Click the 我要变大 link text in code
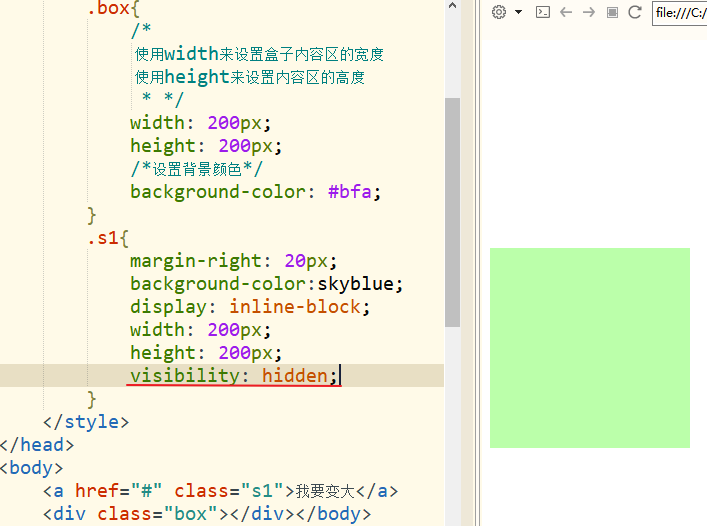The image size is (707, 526). 326,491
